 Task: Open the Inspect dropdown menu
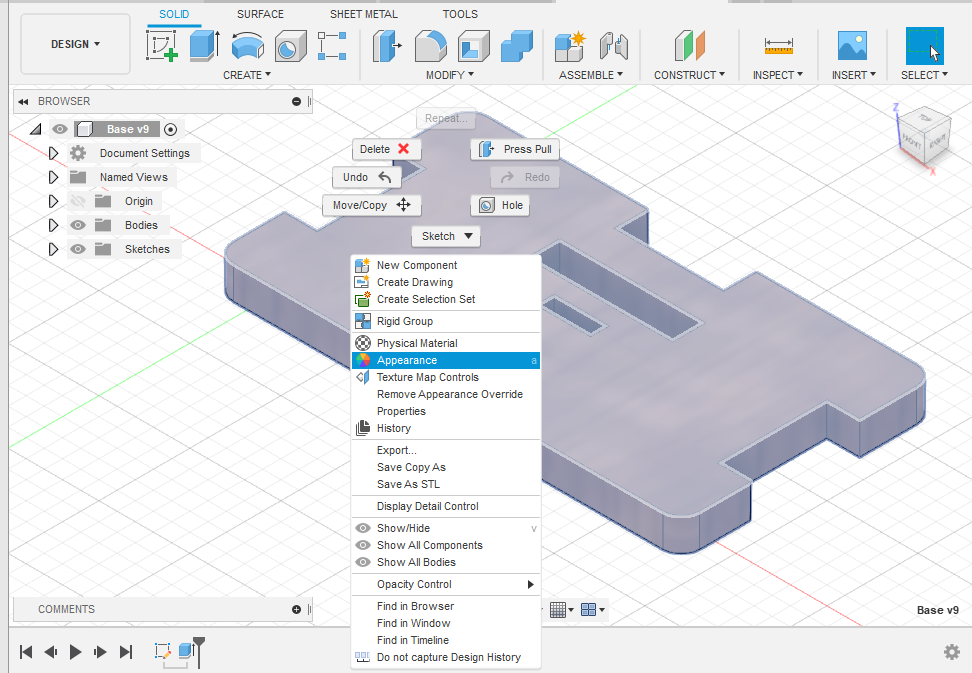[778, 75]
